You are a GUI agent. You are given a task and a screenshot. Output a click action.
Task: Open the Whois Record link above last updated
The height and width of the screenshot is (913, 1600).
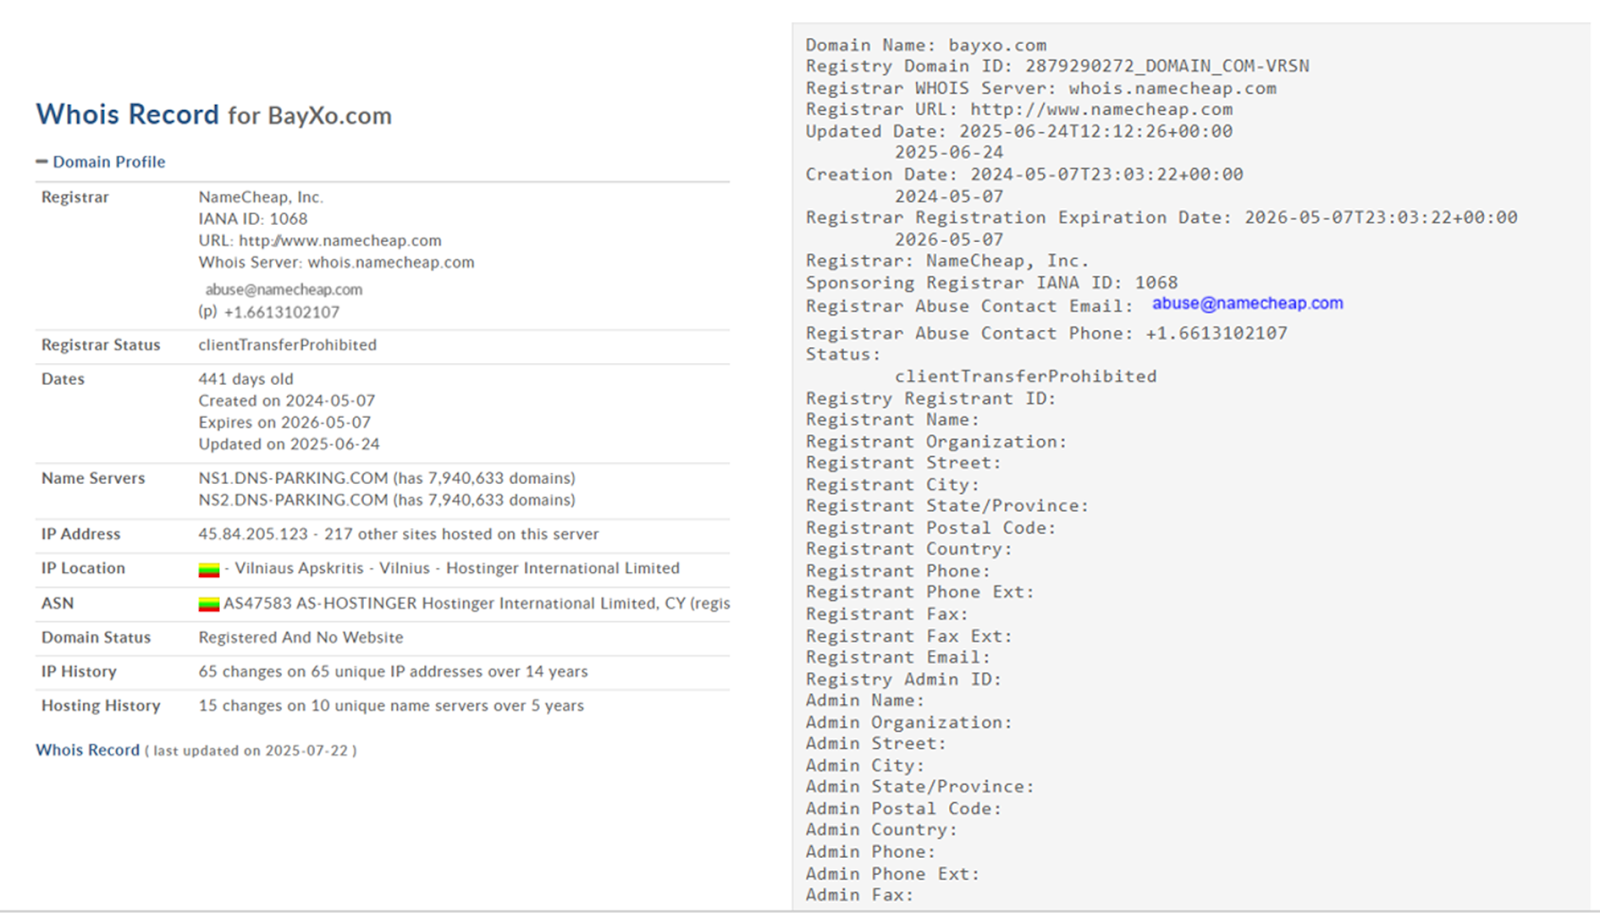pyautogui.click(x=88, y=750)
